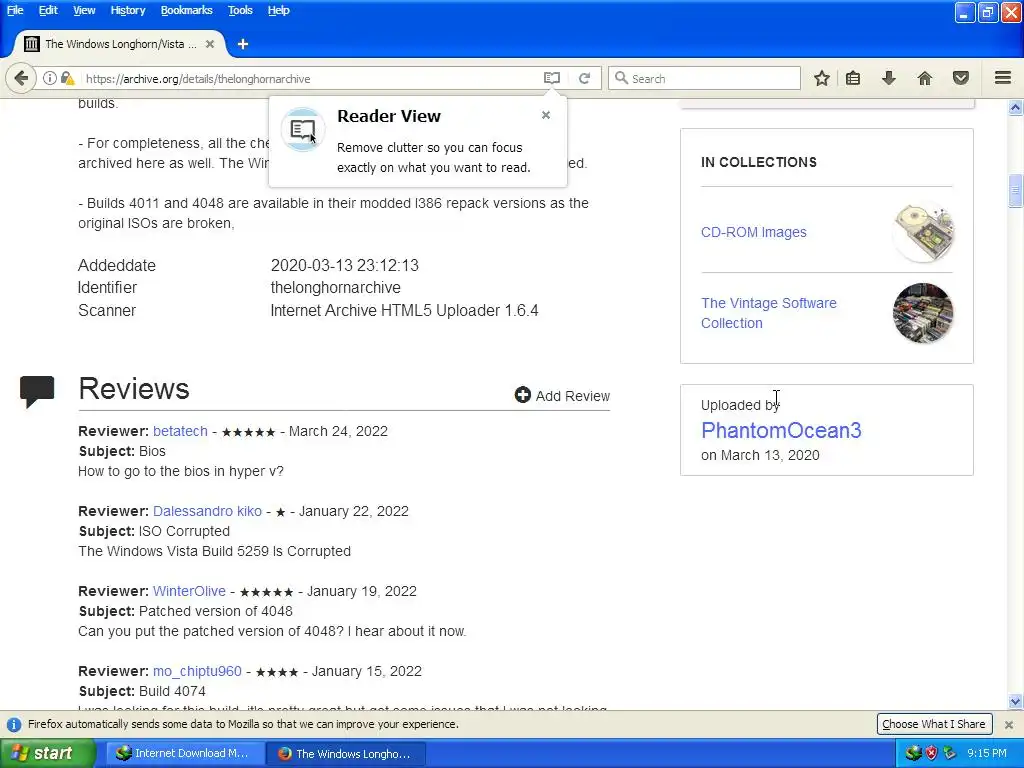The height and width of the screenshot is (768, 1024).
Task: Open the Help menu
Action: pyautogui.click(x=278, y=10)
